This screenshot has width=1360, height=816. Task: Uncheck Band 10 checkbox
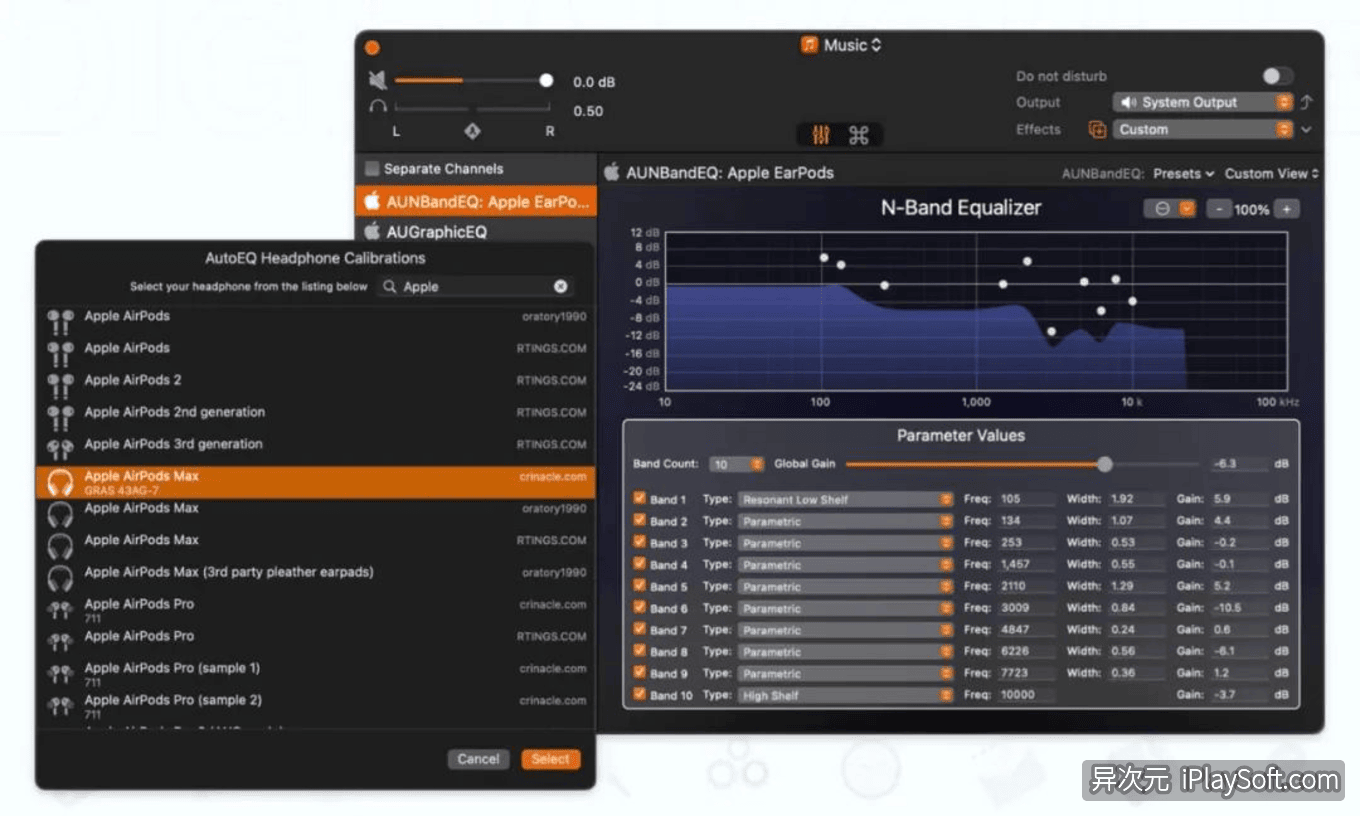(640, 694)
